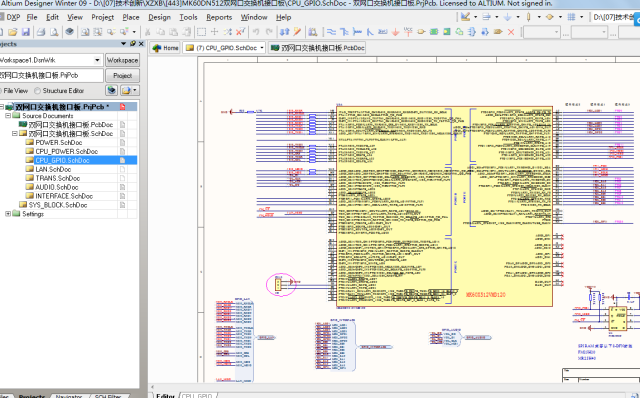Expand the Settings folder node

[x=8, y=214]
